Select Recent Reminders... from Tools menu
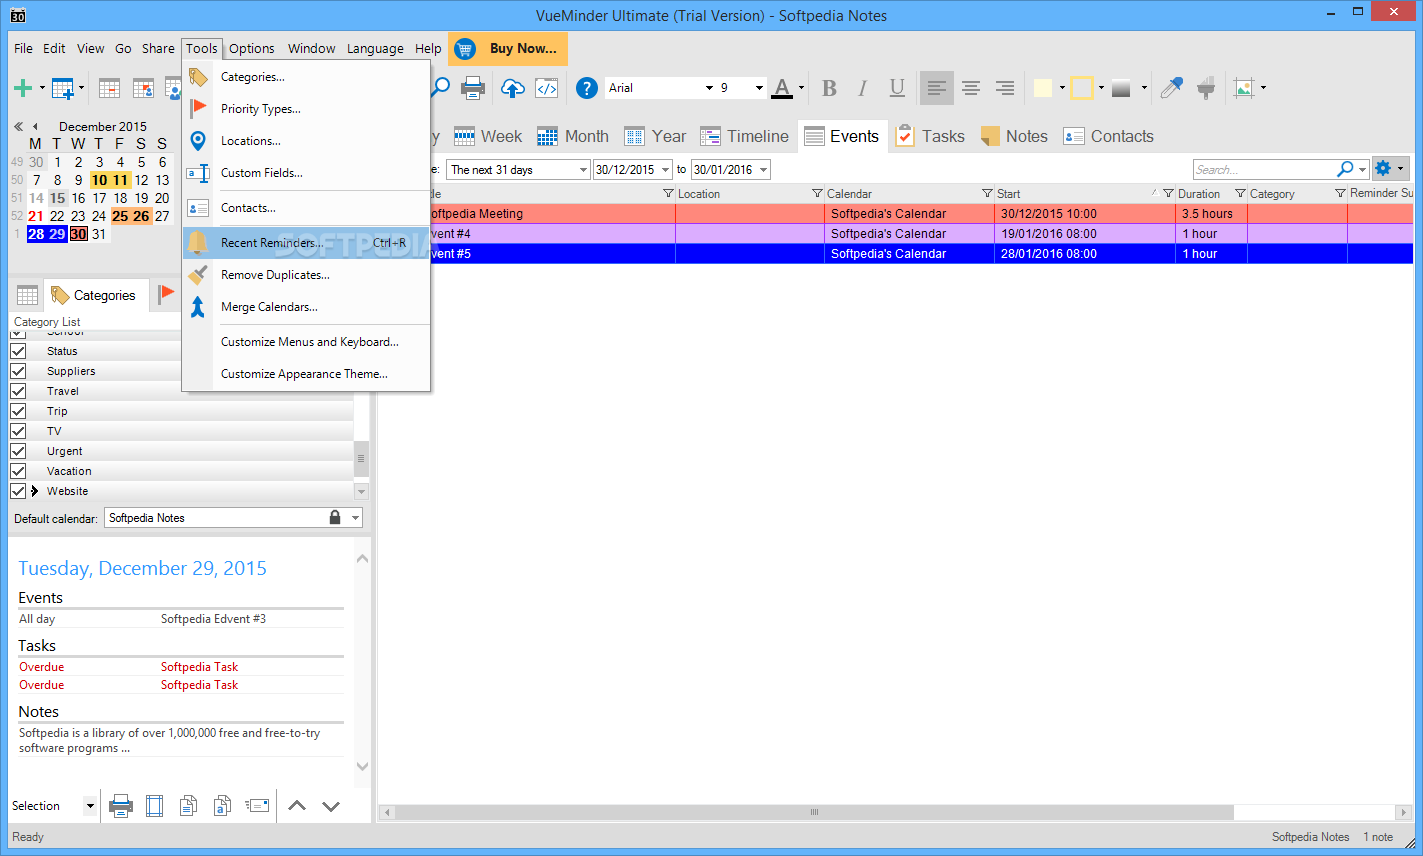 306,243
